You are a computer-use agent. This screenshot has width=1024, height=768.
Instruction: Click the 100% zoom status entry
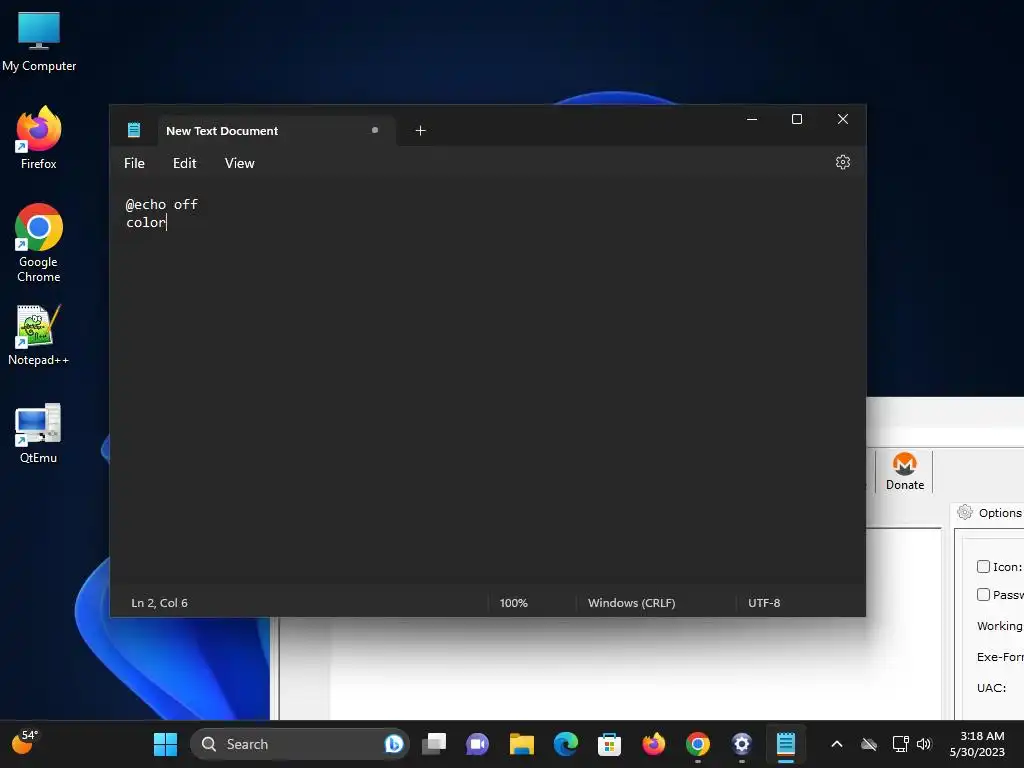tap(513, 603)
